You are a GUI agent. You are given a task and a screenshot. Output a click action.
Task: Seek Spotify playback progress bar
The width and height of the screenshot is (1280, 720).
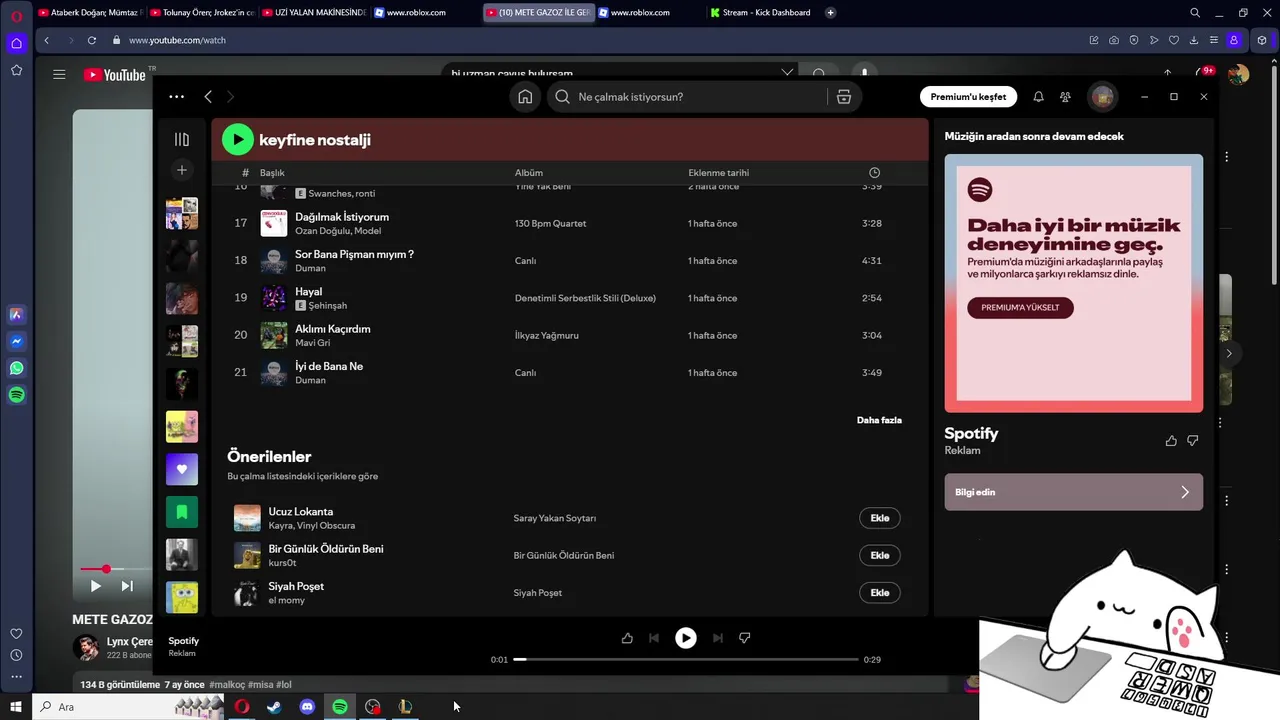[x=686, y=660]
